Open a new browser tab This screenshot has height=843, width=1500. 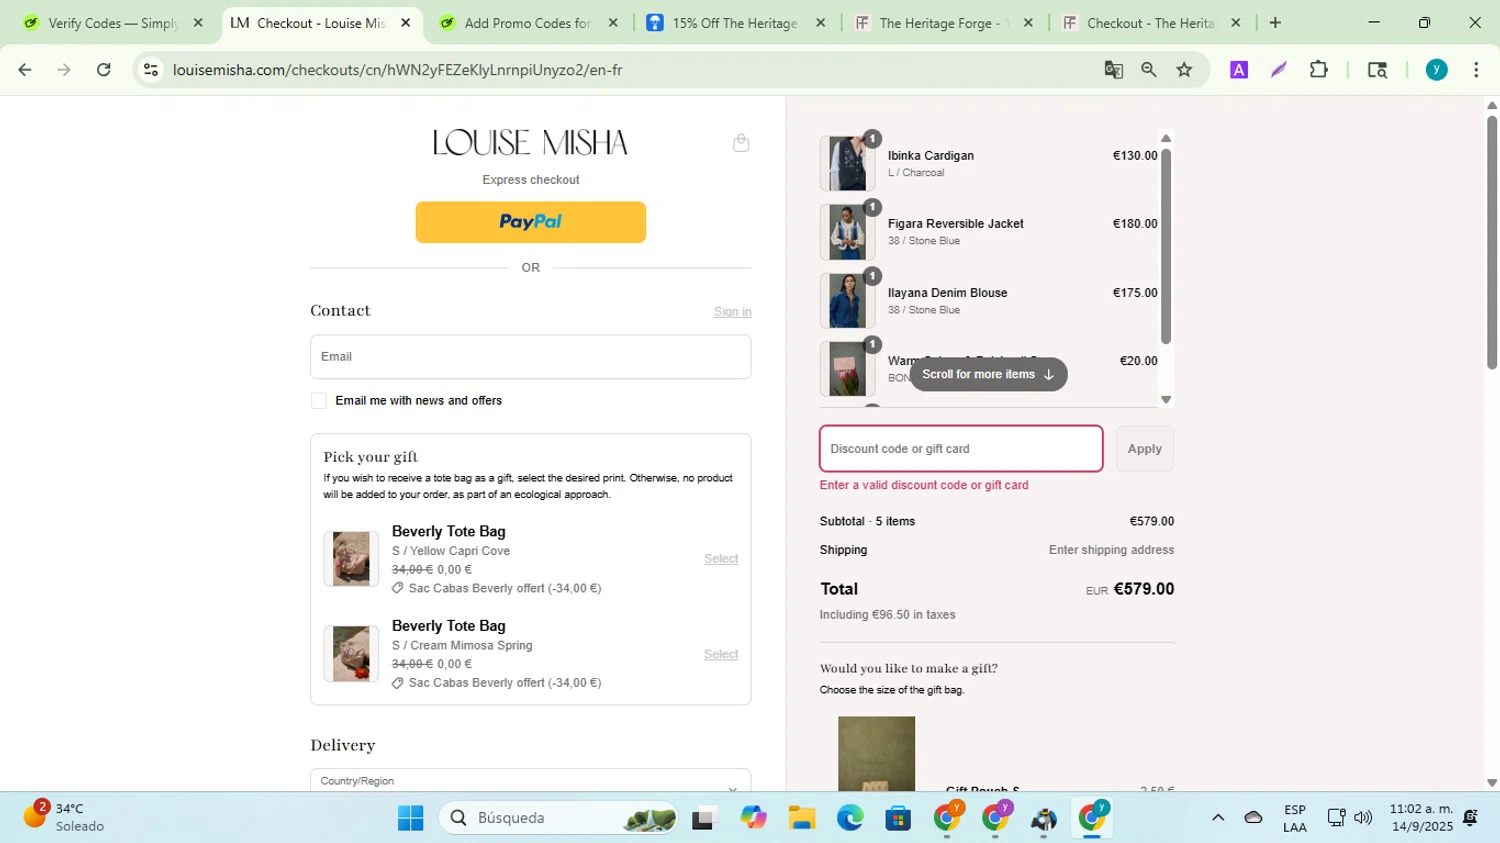tap(1275, 23)
